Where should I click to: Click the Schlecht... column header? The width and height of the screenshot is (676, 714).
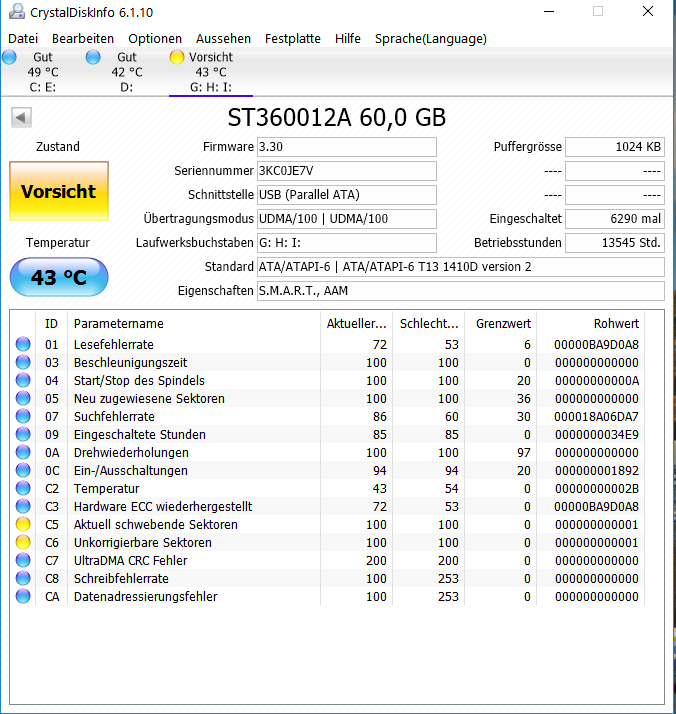(429, 324)
